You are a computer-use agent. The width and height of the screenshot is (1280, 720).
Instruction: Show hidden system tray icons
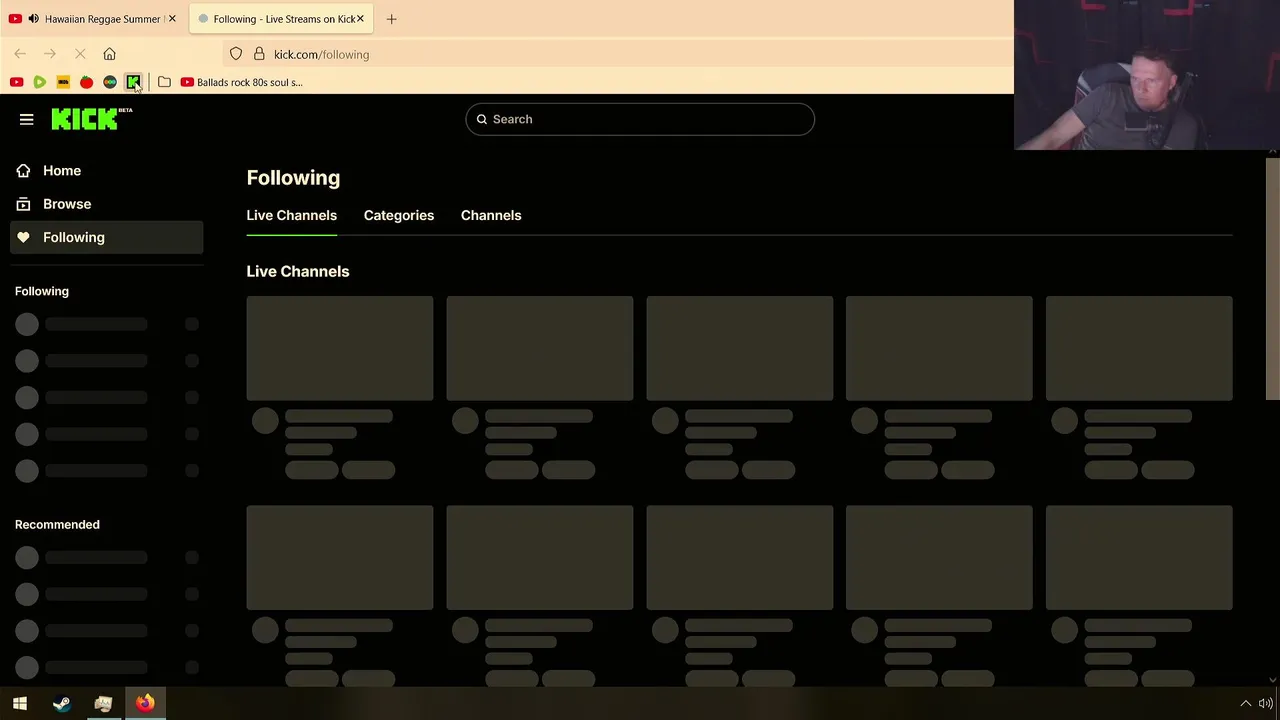pos(1245,703)
